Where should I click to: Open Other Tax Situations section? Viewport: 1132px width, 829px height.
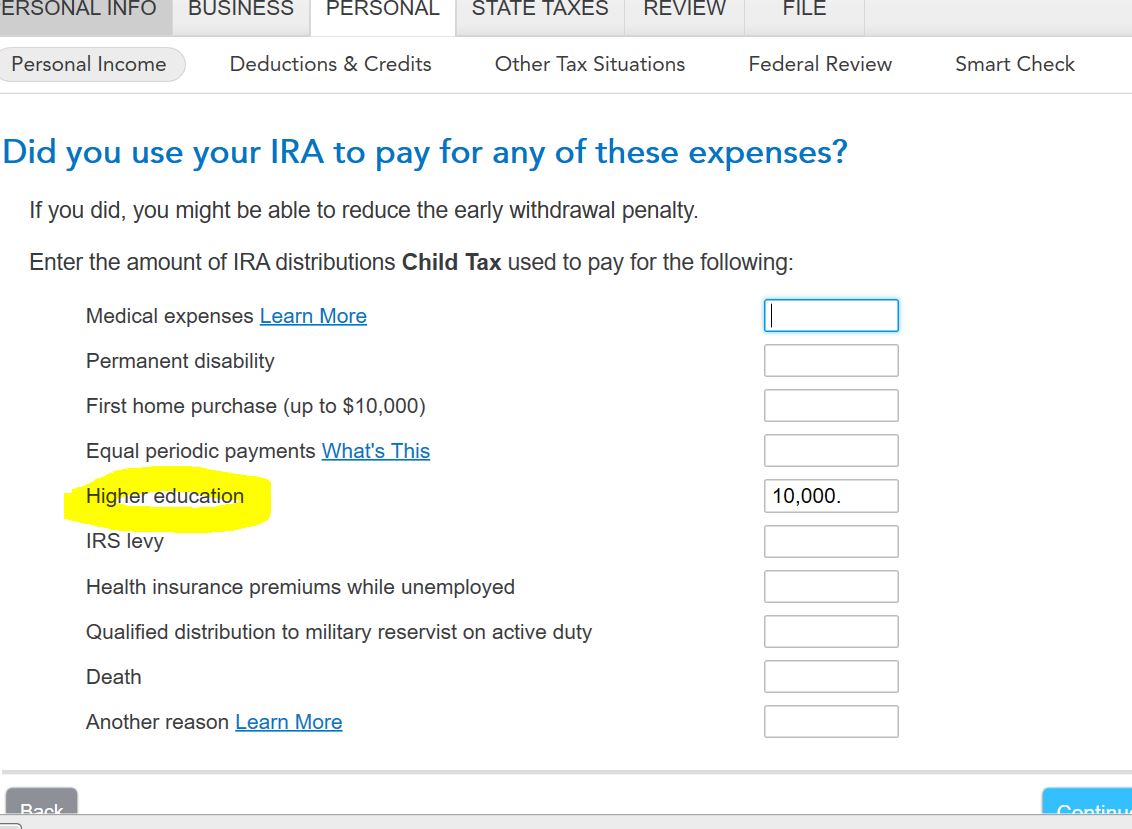590,64
